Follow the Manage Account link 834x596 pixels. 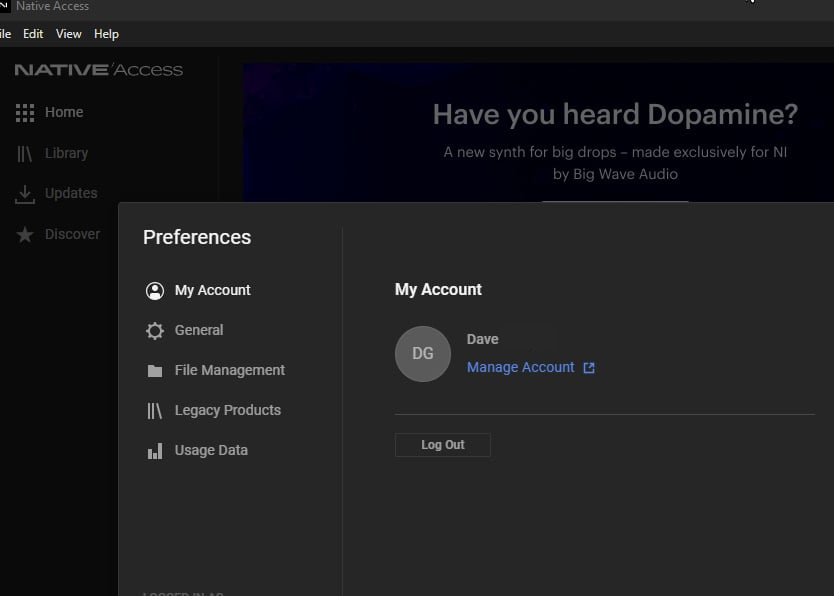[520, 368]
